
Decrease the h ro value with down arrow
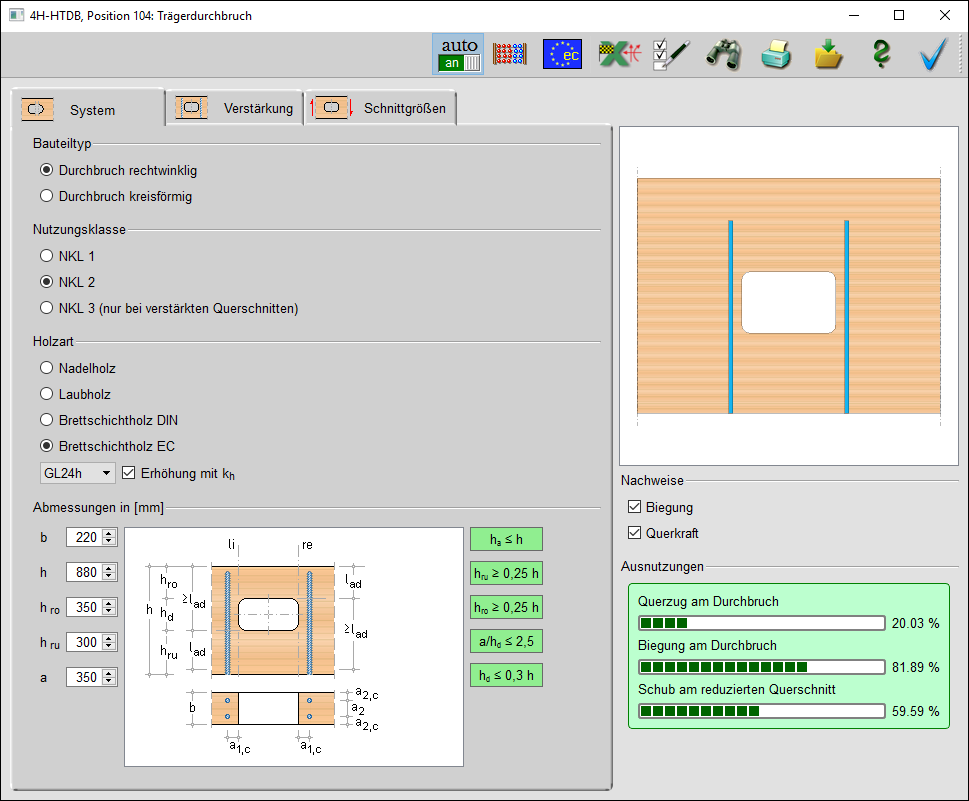[x=109, y=611]
